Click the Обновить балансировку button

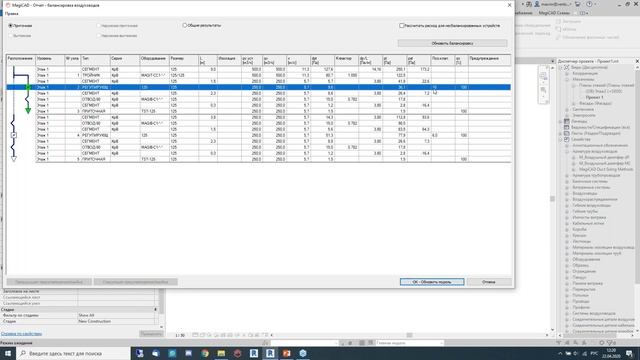[x=452, y=43]
